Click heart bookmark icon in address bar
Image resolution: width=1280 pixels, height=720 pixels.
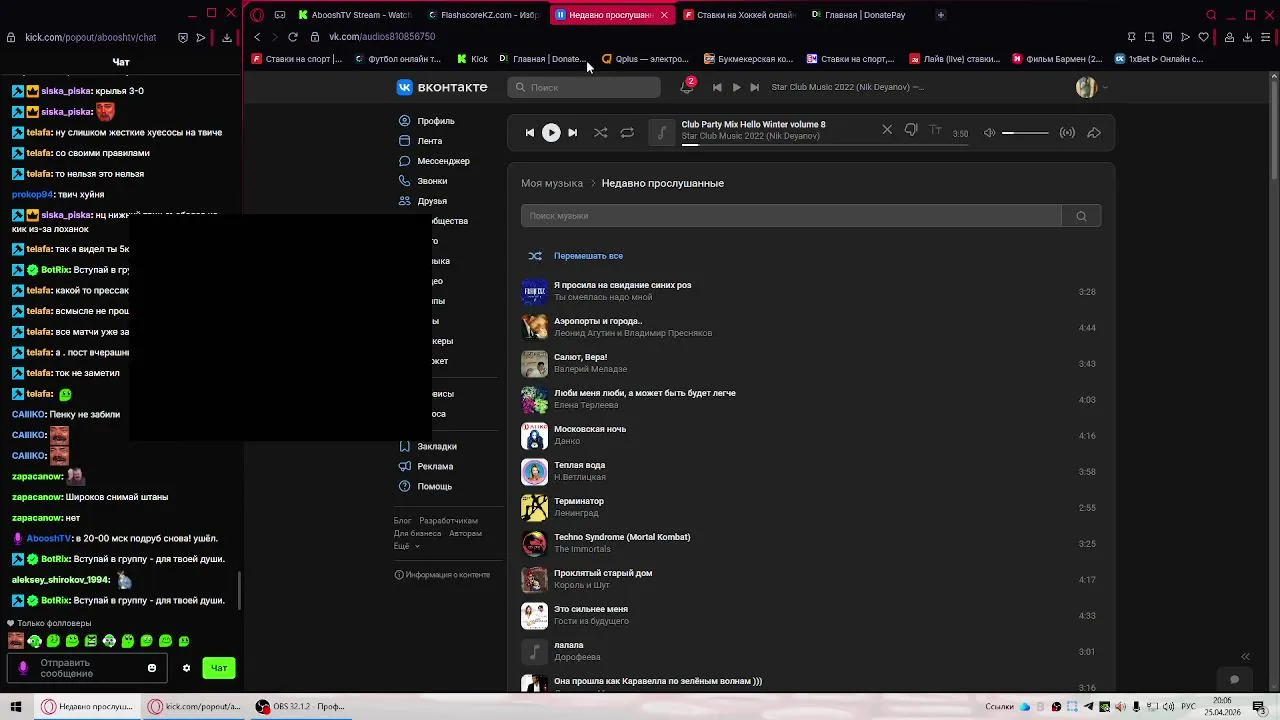point(1203,37)
